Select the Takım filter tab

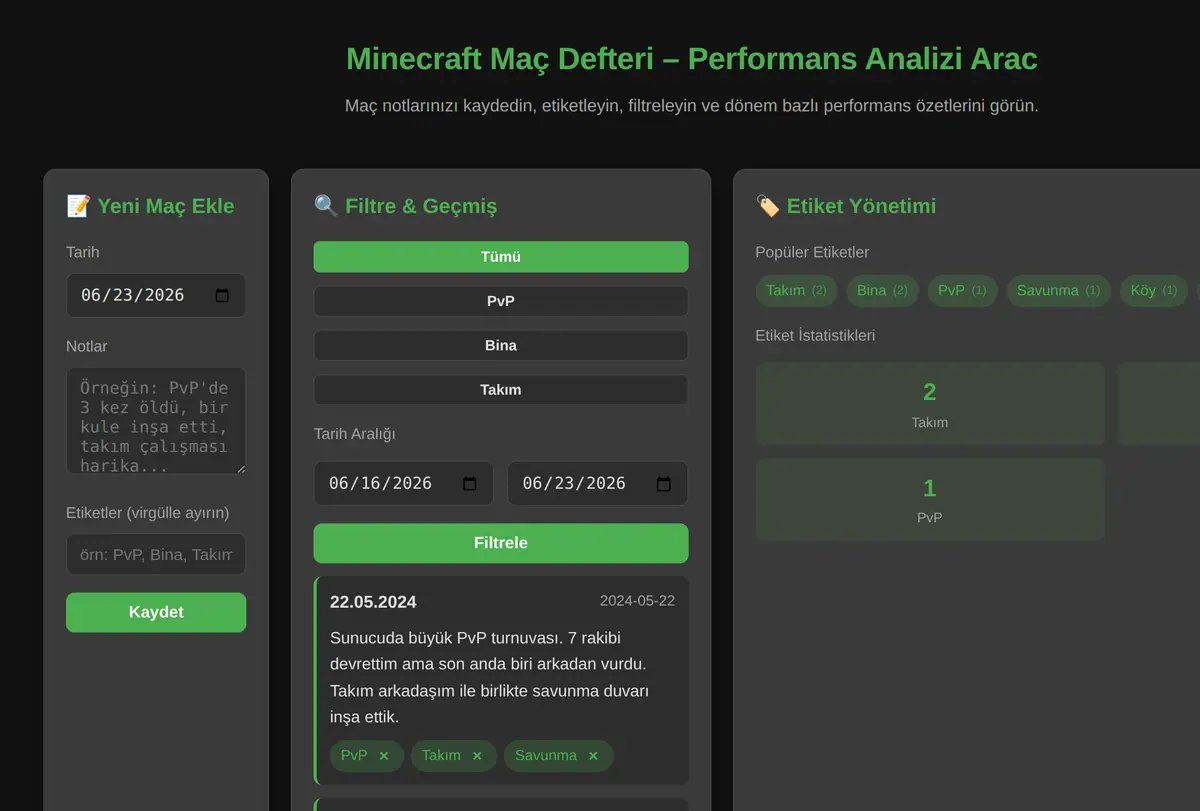(501, 390)
